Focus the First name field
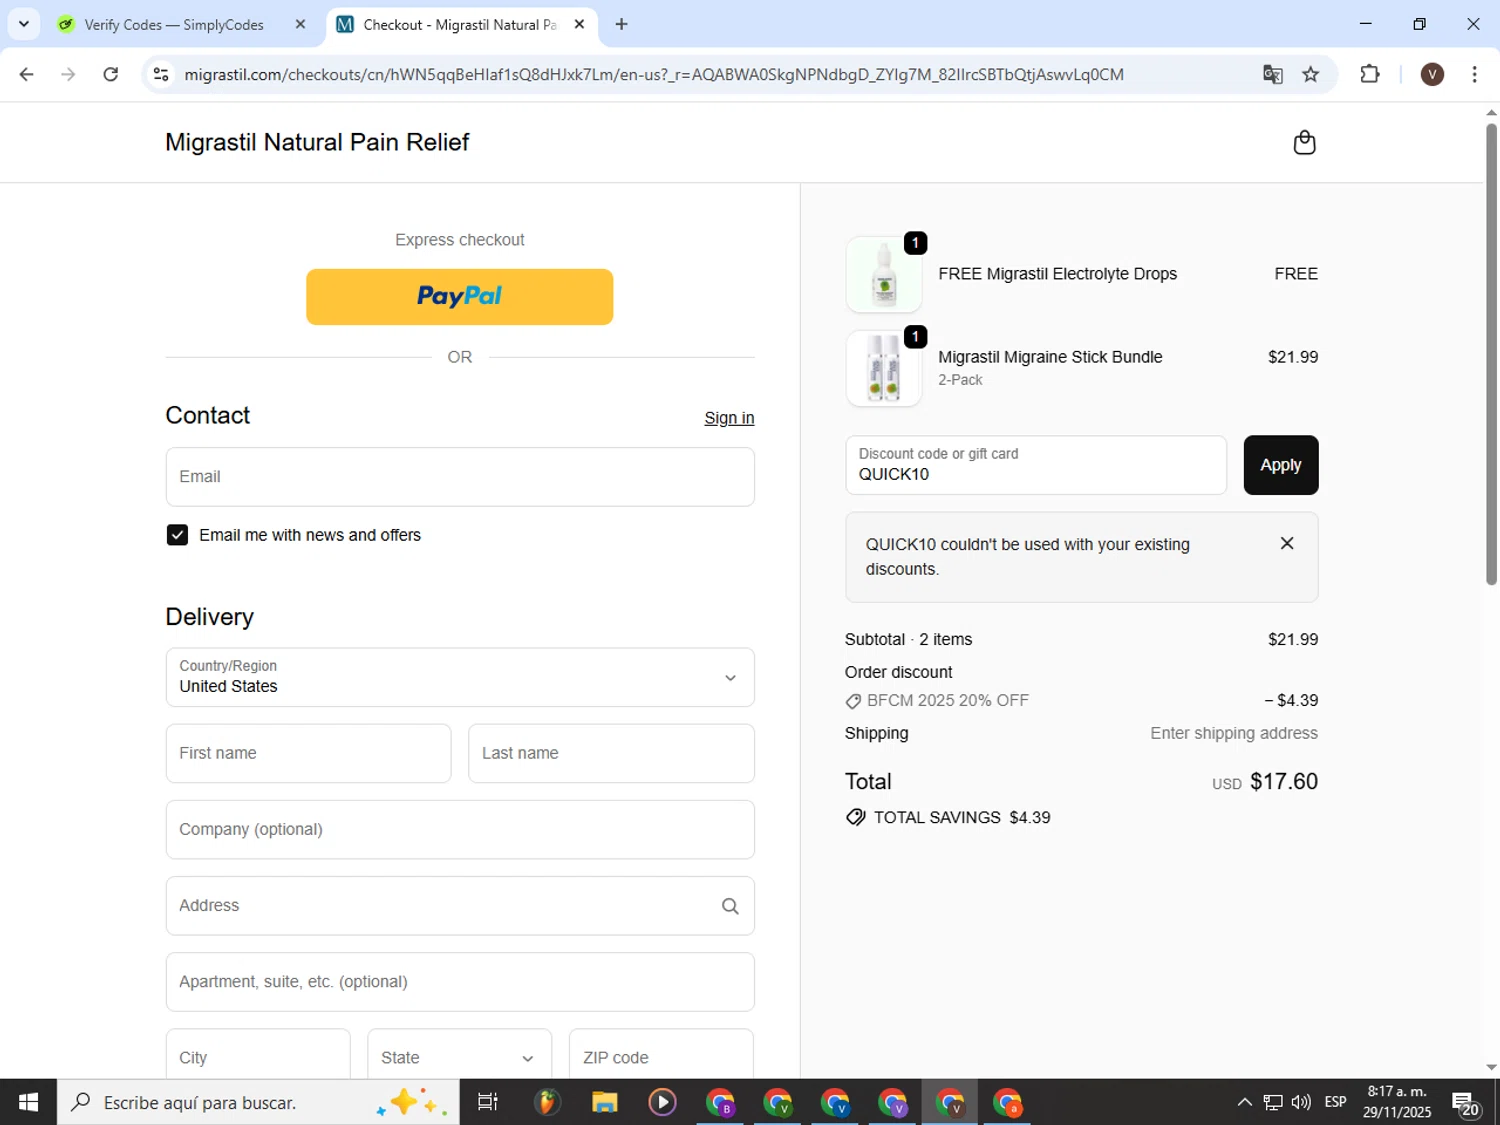This screenshot has height=1125, width=1500. coord(308,753)
